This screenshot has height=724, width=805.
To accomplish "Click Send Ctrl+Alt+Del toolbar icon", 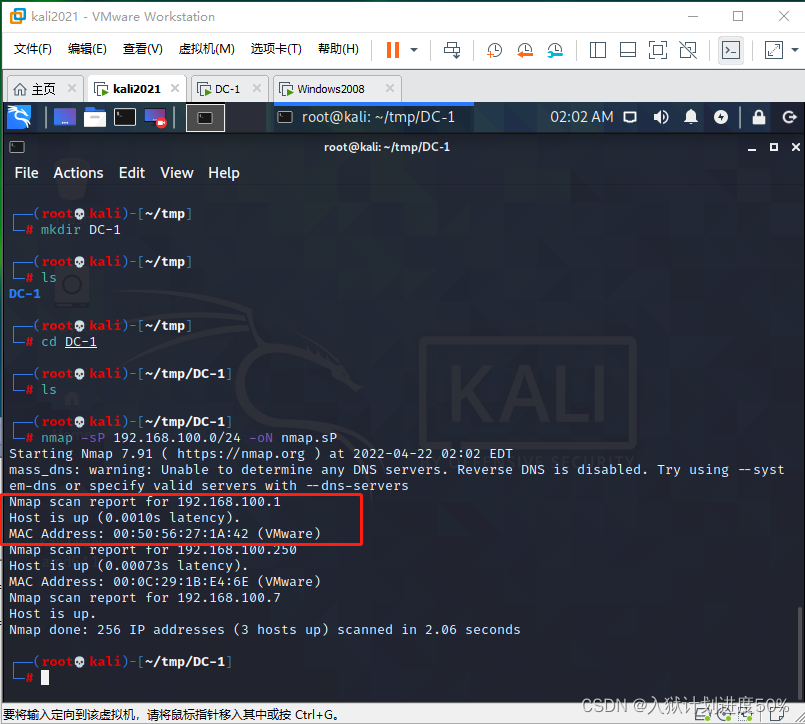I will (x=452, y=50).
